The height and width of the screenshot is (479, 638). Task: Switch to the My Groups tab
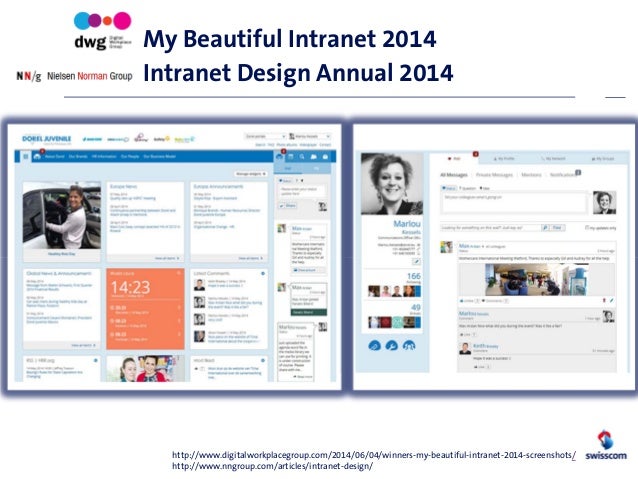603,159
